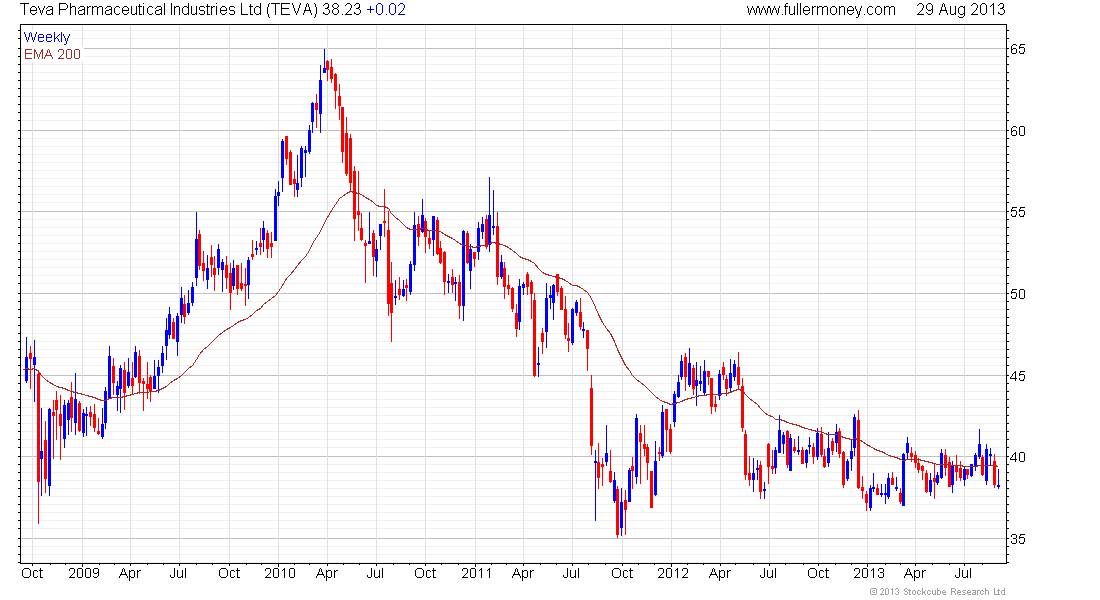This screenshot has height=600, width=1100.
Task: Click the +0.02 price change value
Action: 386,10
